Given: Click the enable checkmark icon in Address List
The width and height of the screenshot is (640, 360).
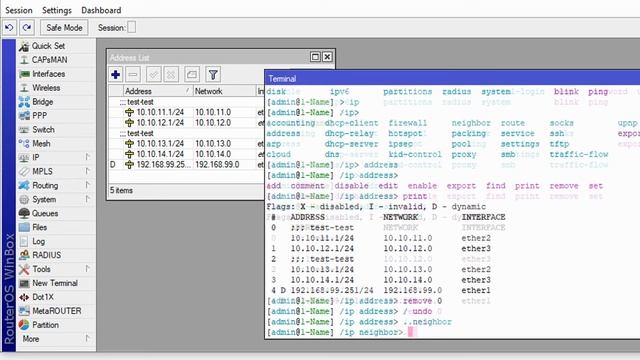Looking at the screenshot, I should [x=154, y=75].
